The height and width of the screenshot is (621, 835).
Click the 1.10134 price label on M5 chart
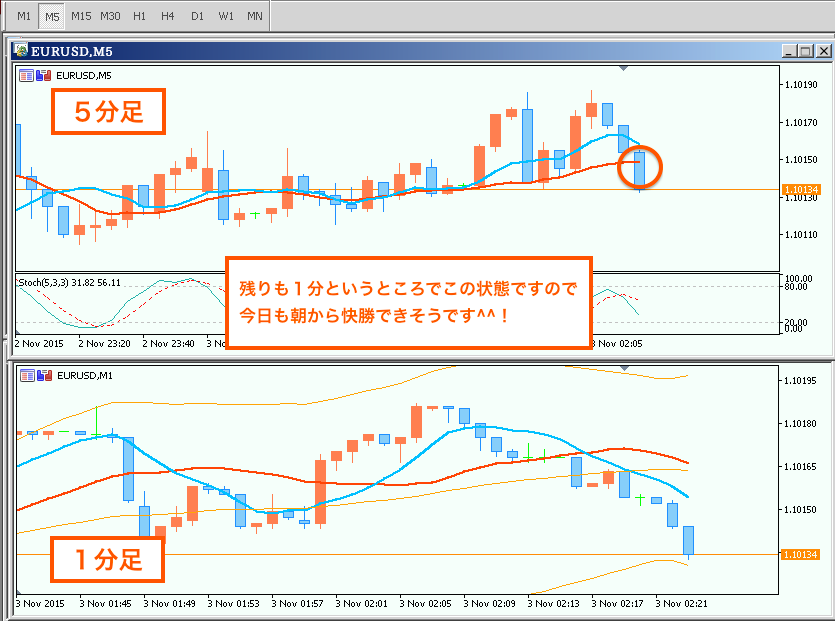click(x=802, y=189)
